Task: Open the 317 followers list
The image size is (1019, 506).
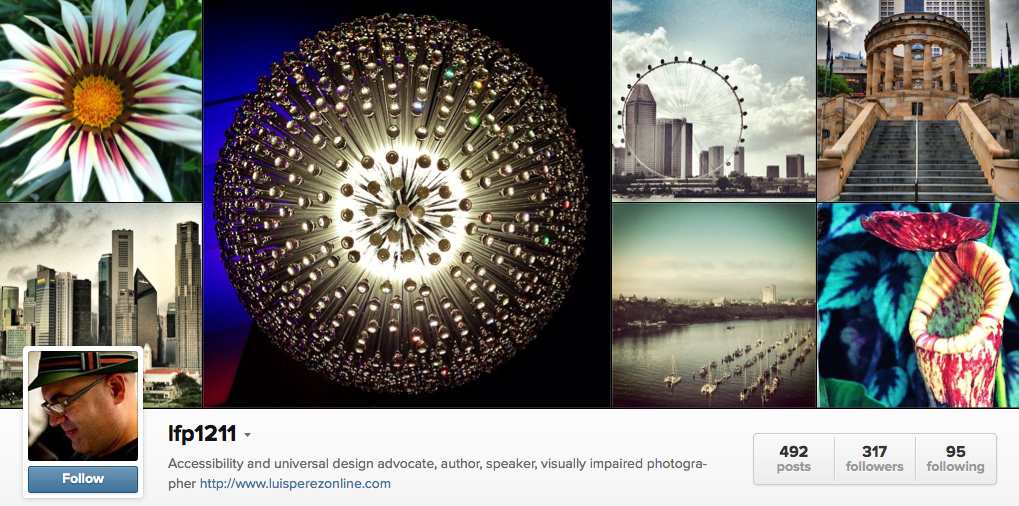Action: tap(875, 459)
